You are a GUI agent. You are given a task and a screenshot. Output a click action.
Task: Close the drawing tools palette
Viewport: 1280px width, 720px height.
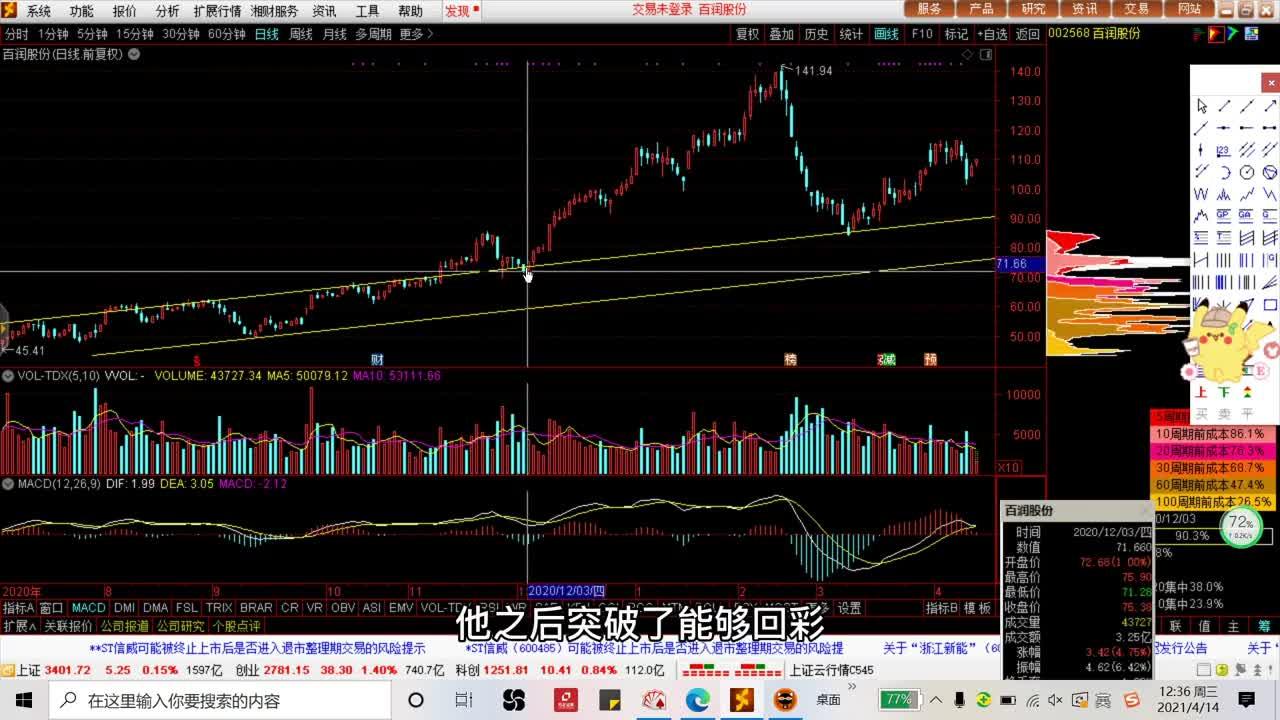pyautogui.click(x=1270, y=83)
